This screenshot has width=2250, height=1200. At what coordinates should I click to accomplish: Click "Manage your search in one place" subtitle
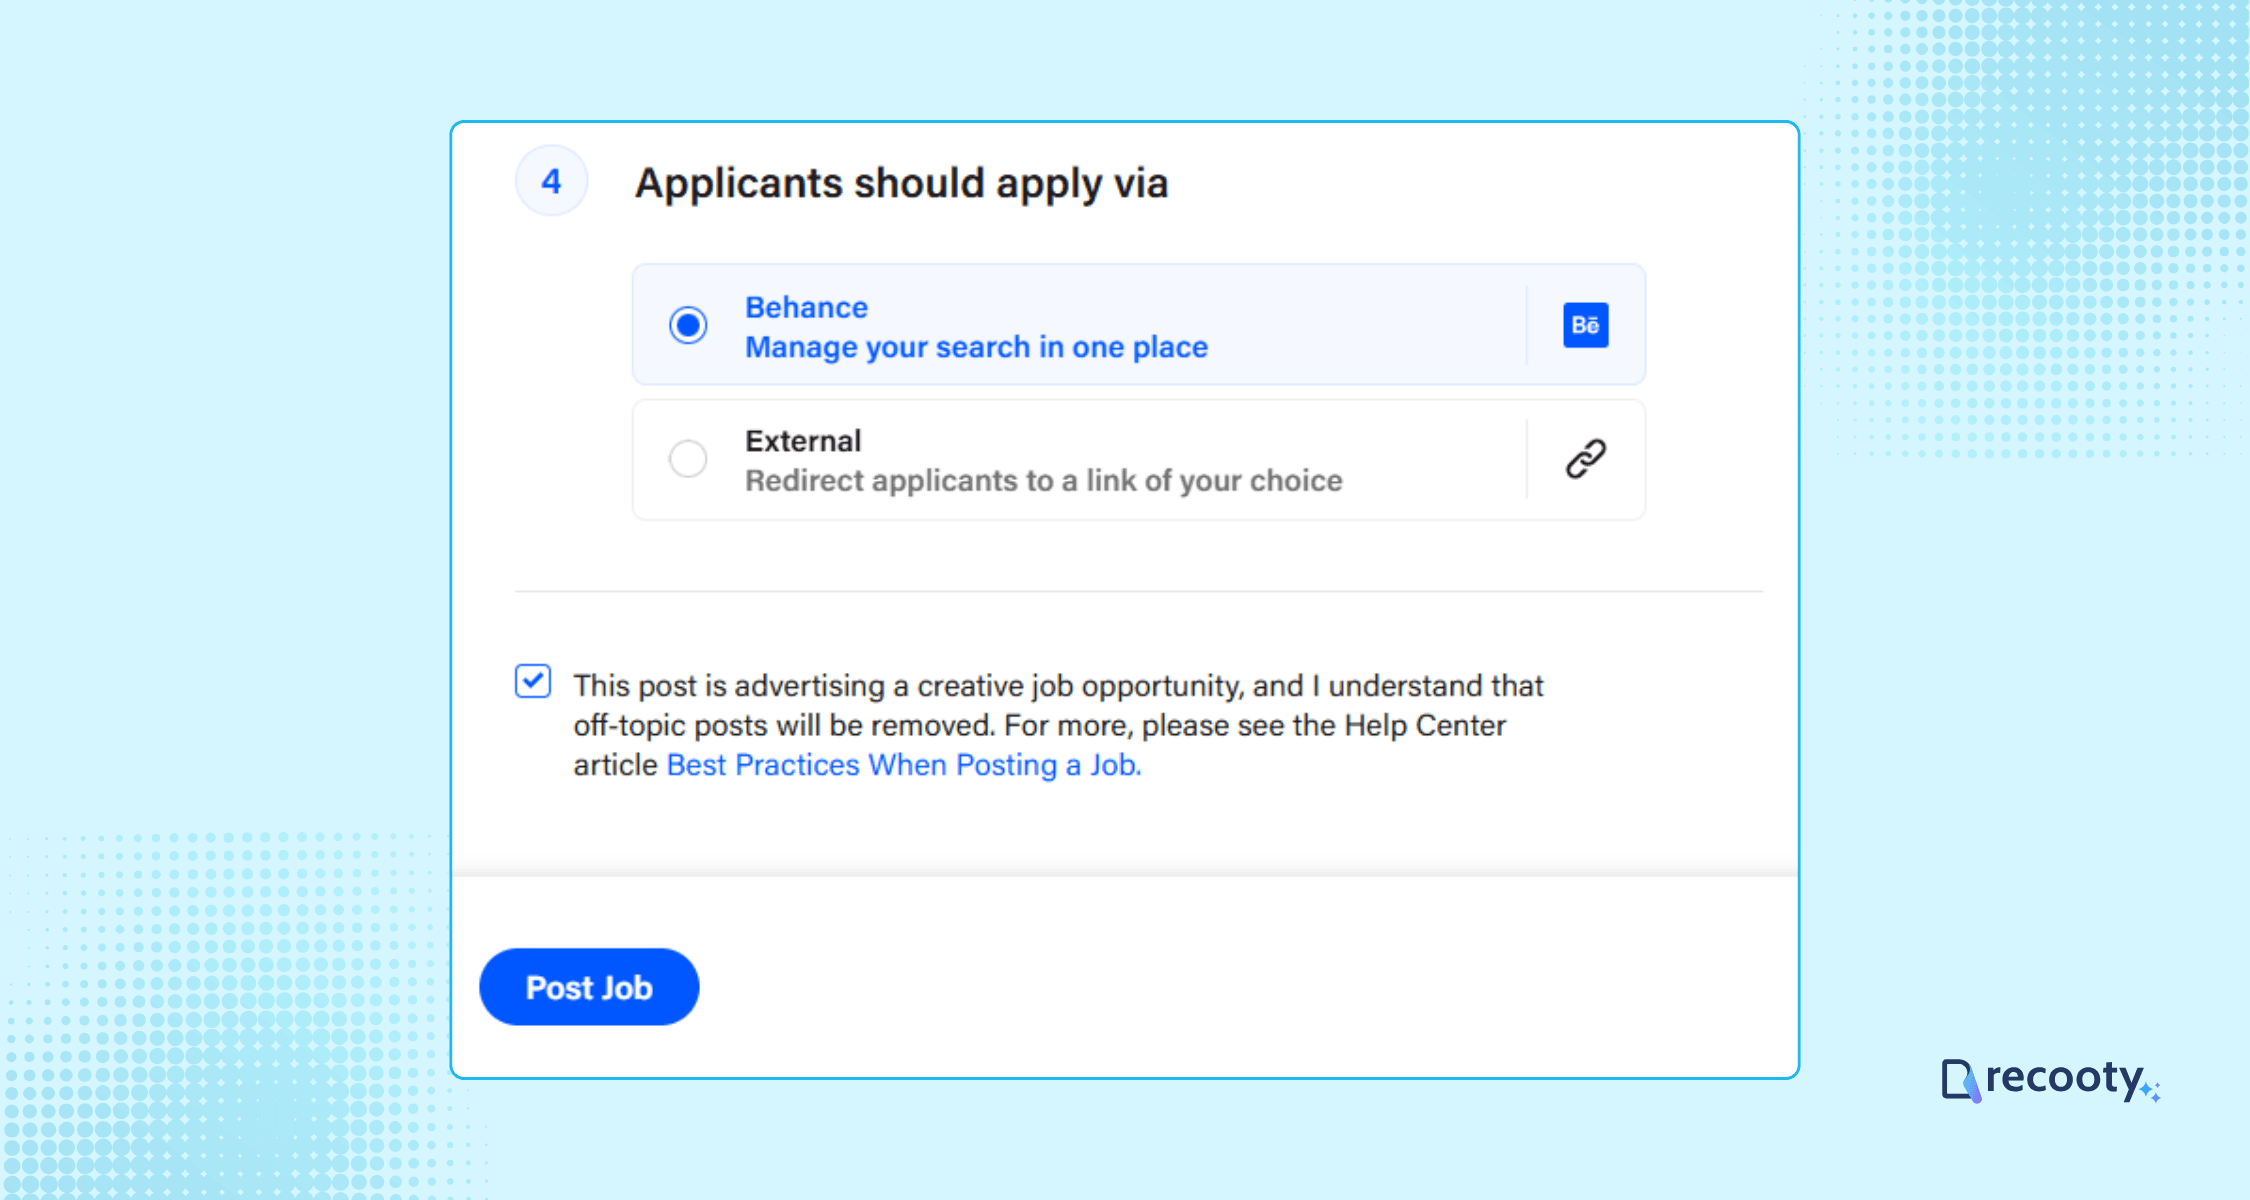[x=976, y=347]
